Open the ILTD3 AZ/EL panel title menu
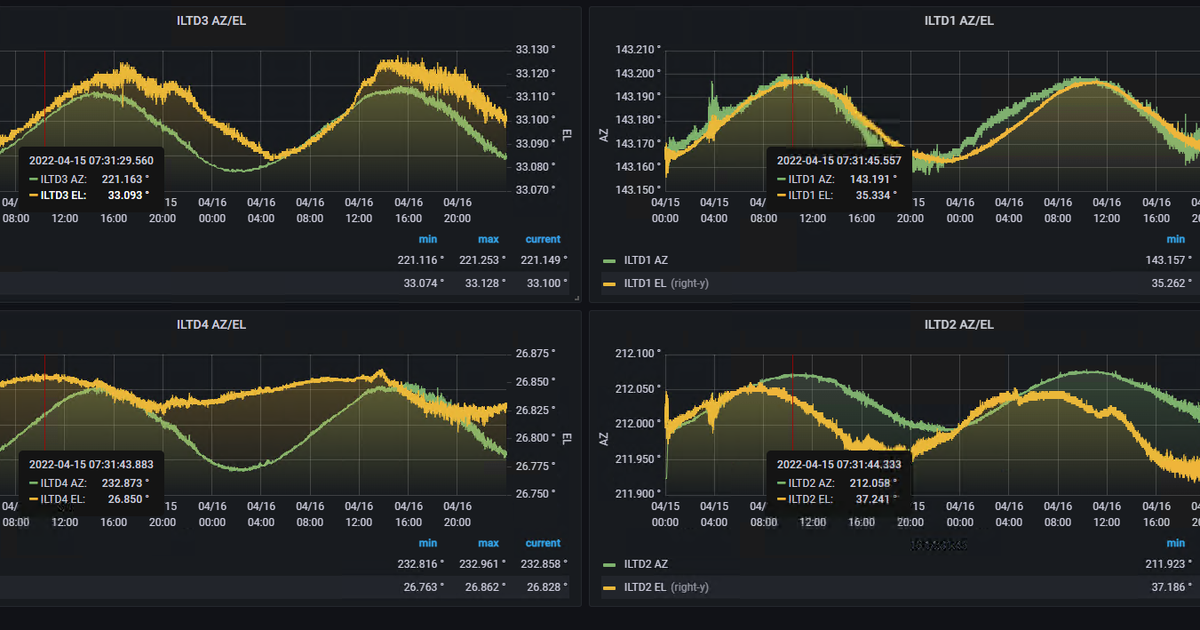This screenshot has width=1200, height=630. click(x=210, y=20)
